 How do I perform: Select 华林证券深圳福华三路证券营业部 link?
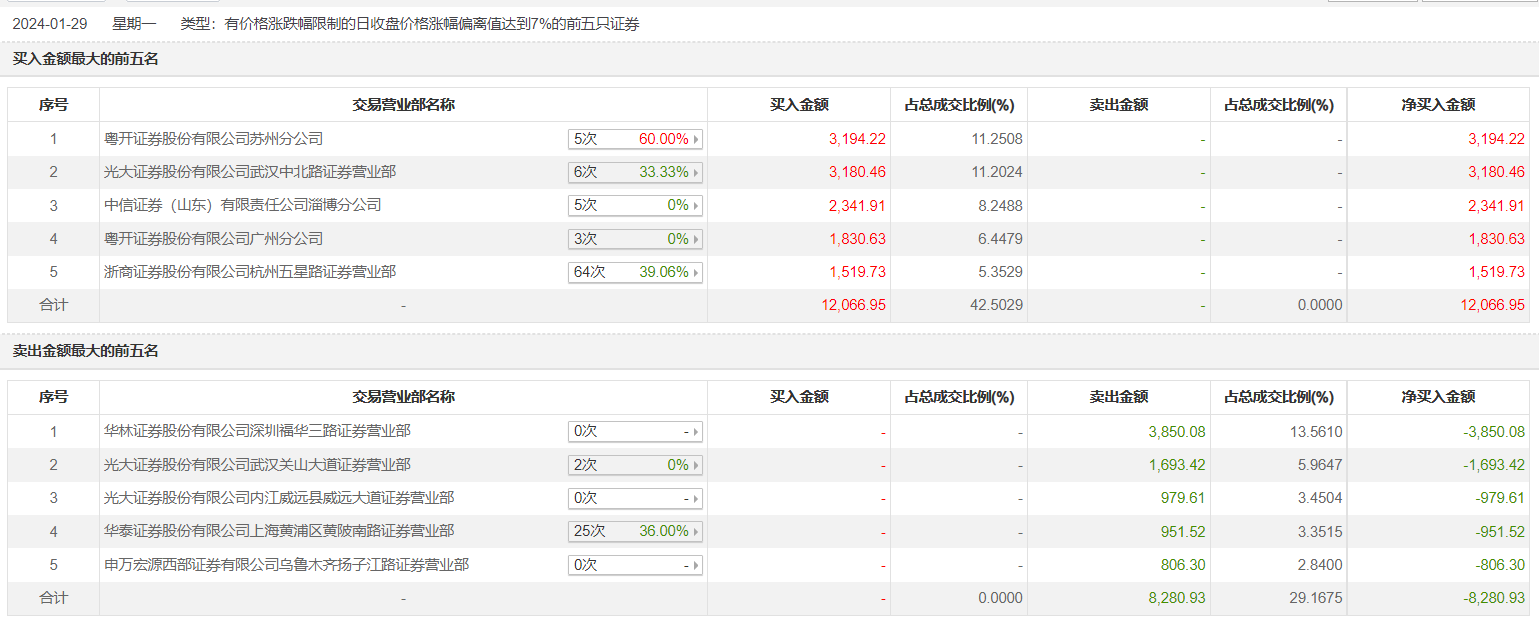(x=257, y=432)
